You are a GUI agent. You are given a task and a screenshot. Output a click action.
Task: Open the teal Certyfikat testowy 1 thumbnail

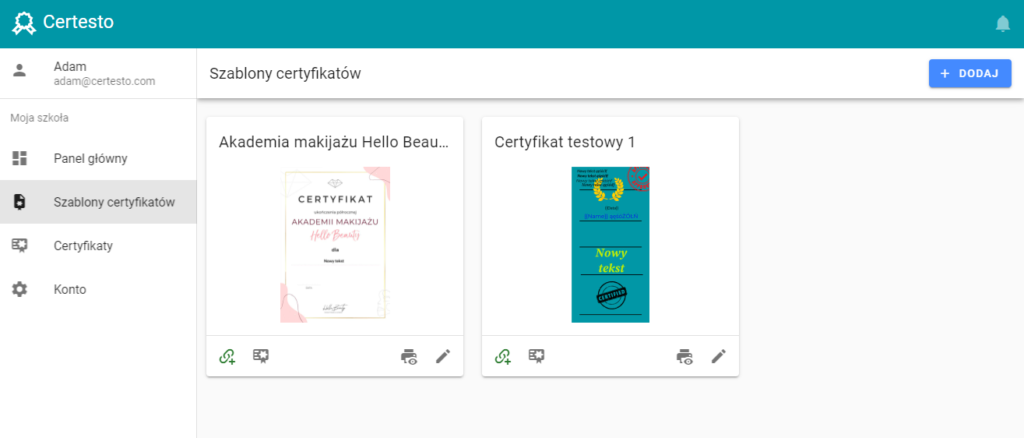pyautogui.click(x=611, y=245)
